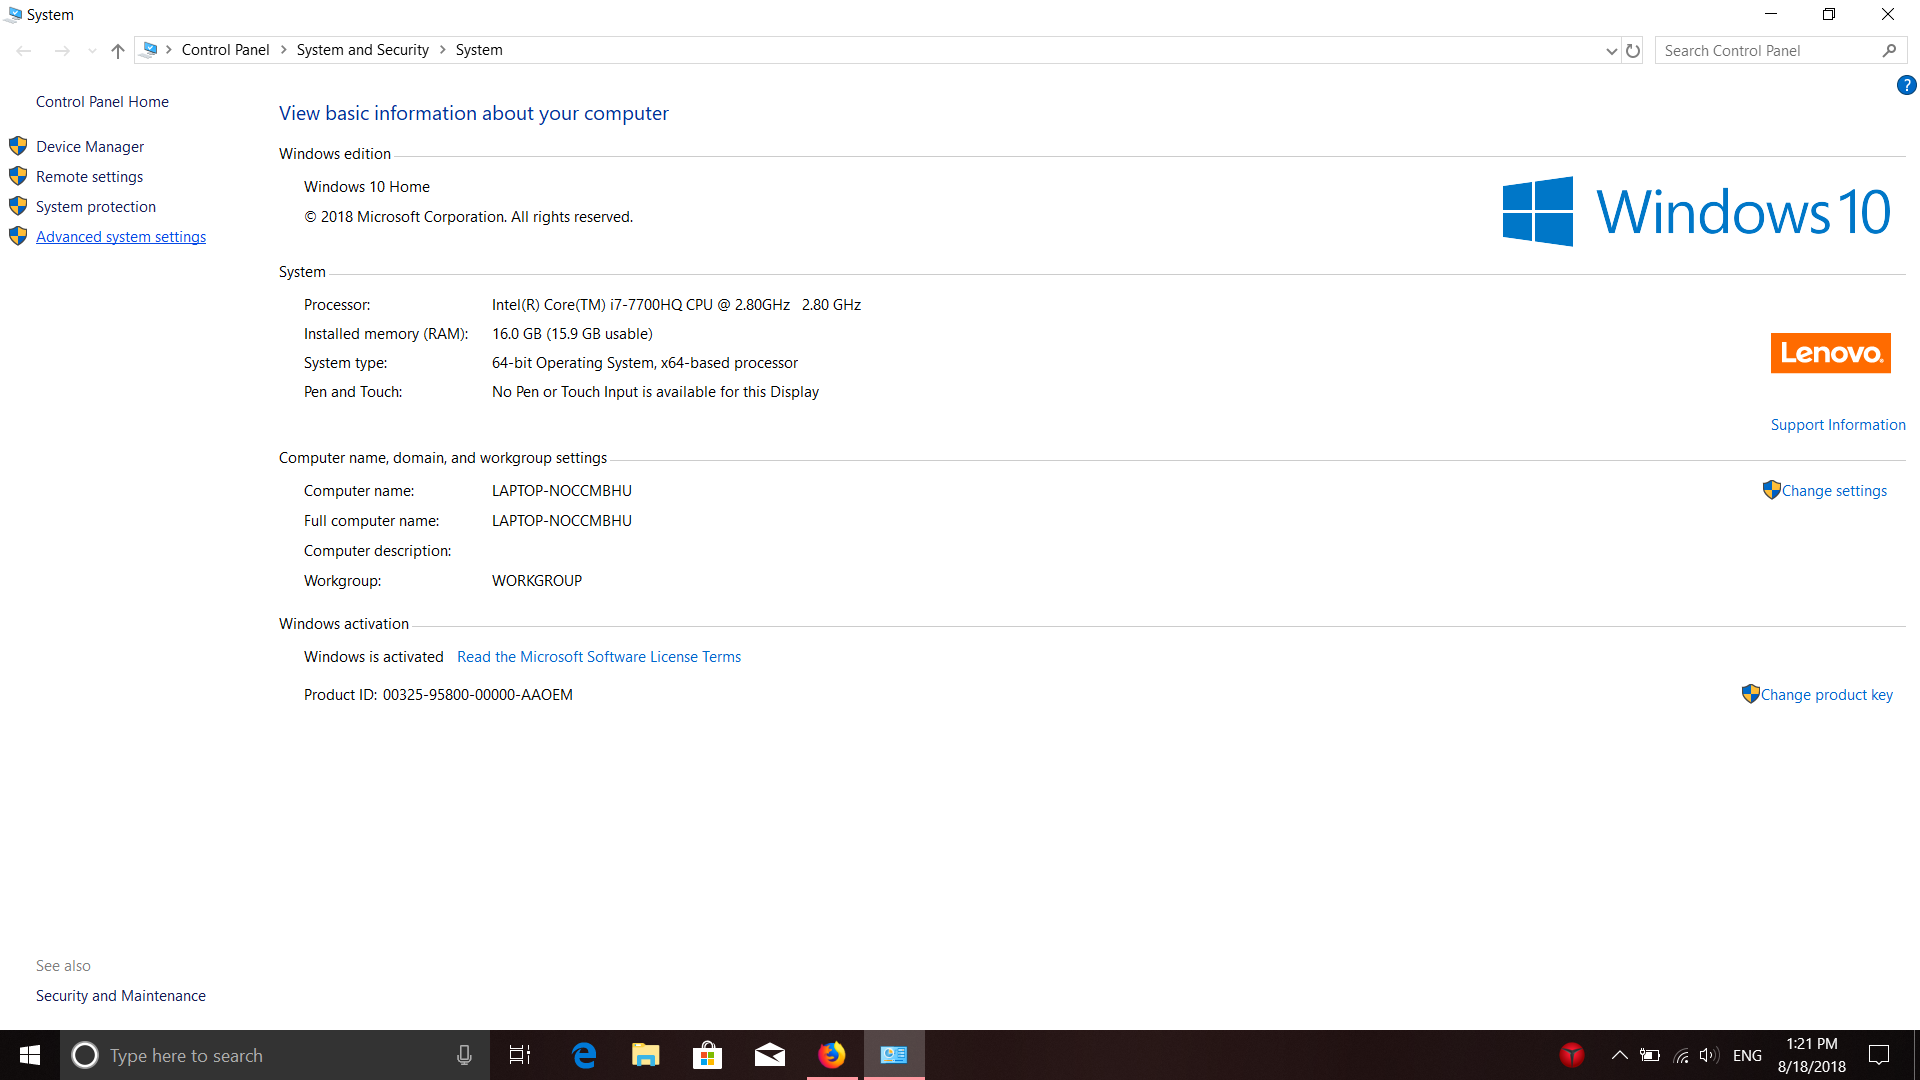Open Advanced system settings
Viewport: 1920px width, 1080px height.
click(x=121, y=237)
